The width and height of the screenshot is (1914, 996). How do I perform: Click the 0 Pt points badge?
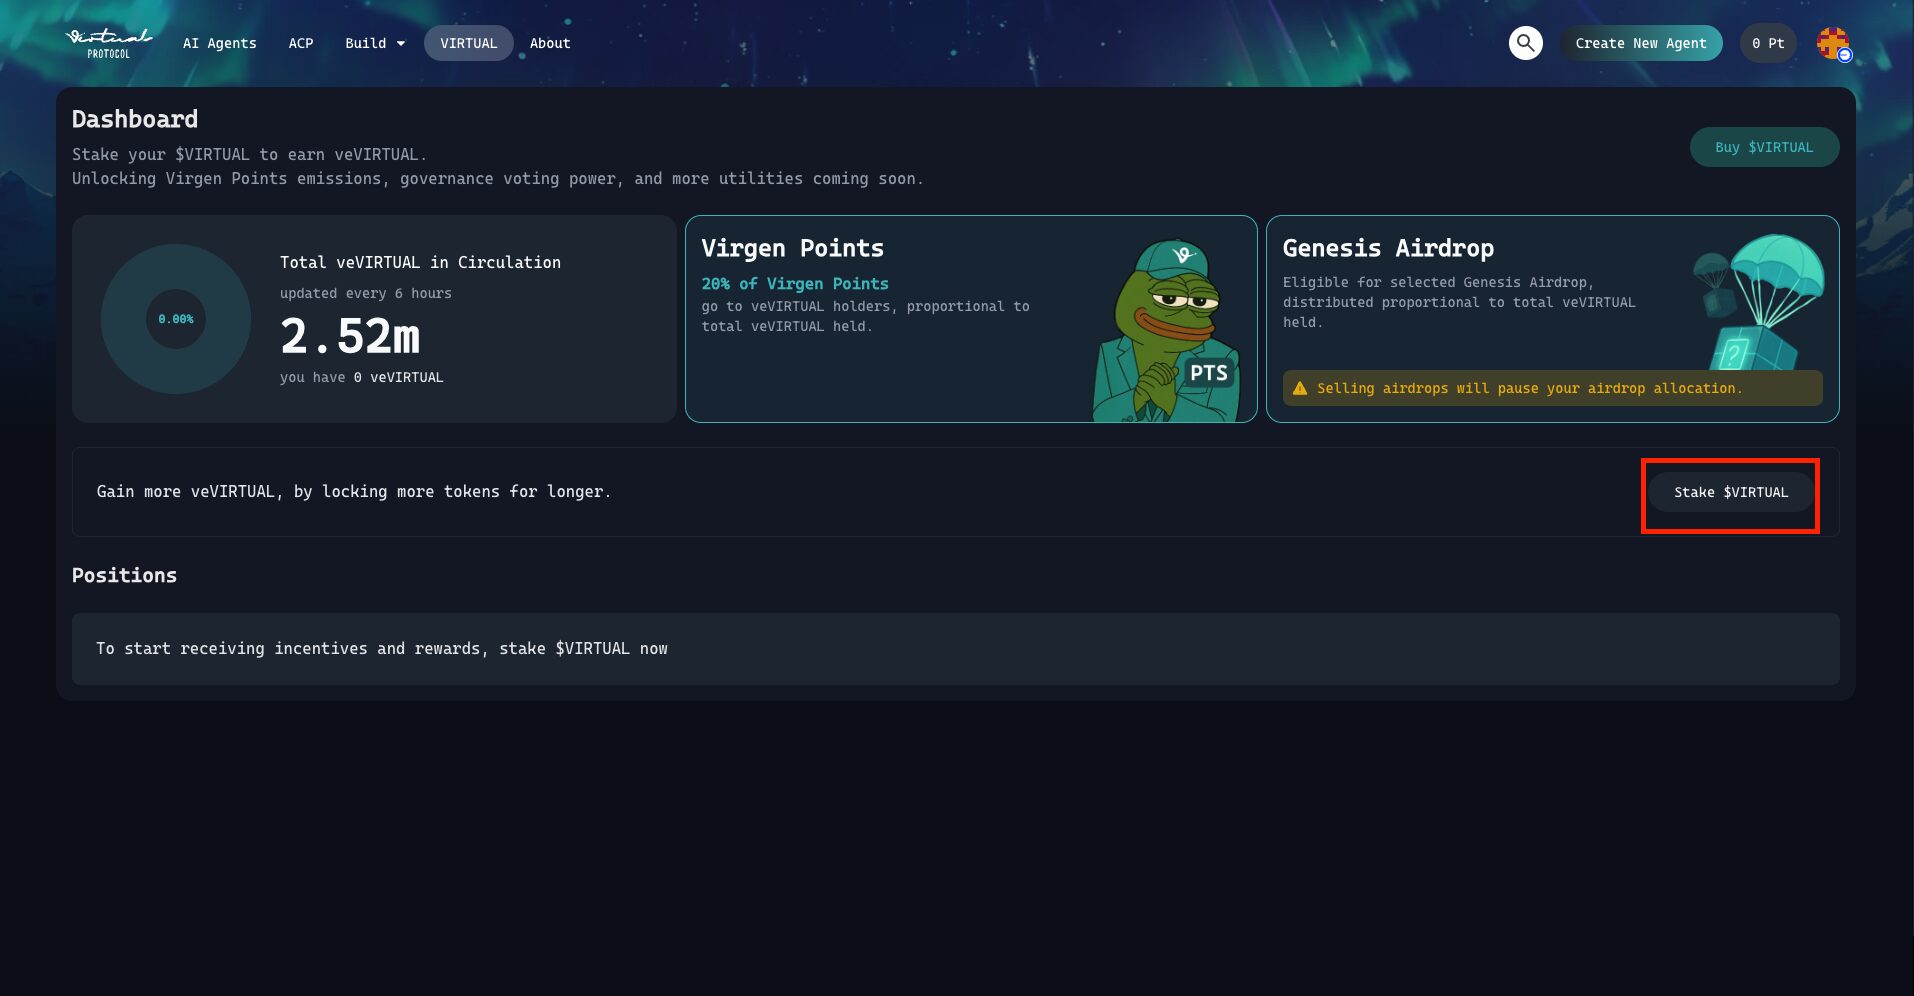tap(1768, 43)
